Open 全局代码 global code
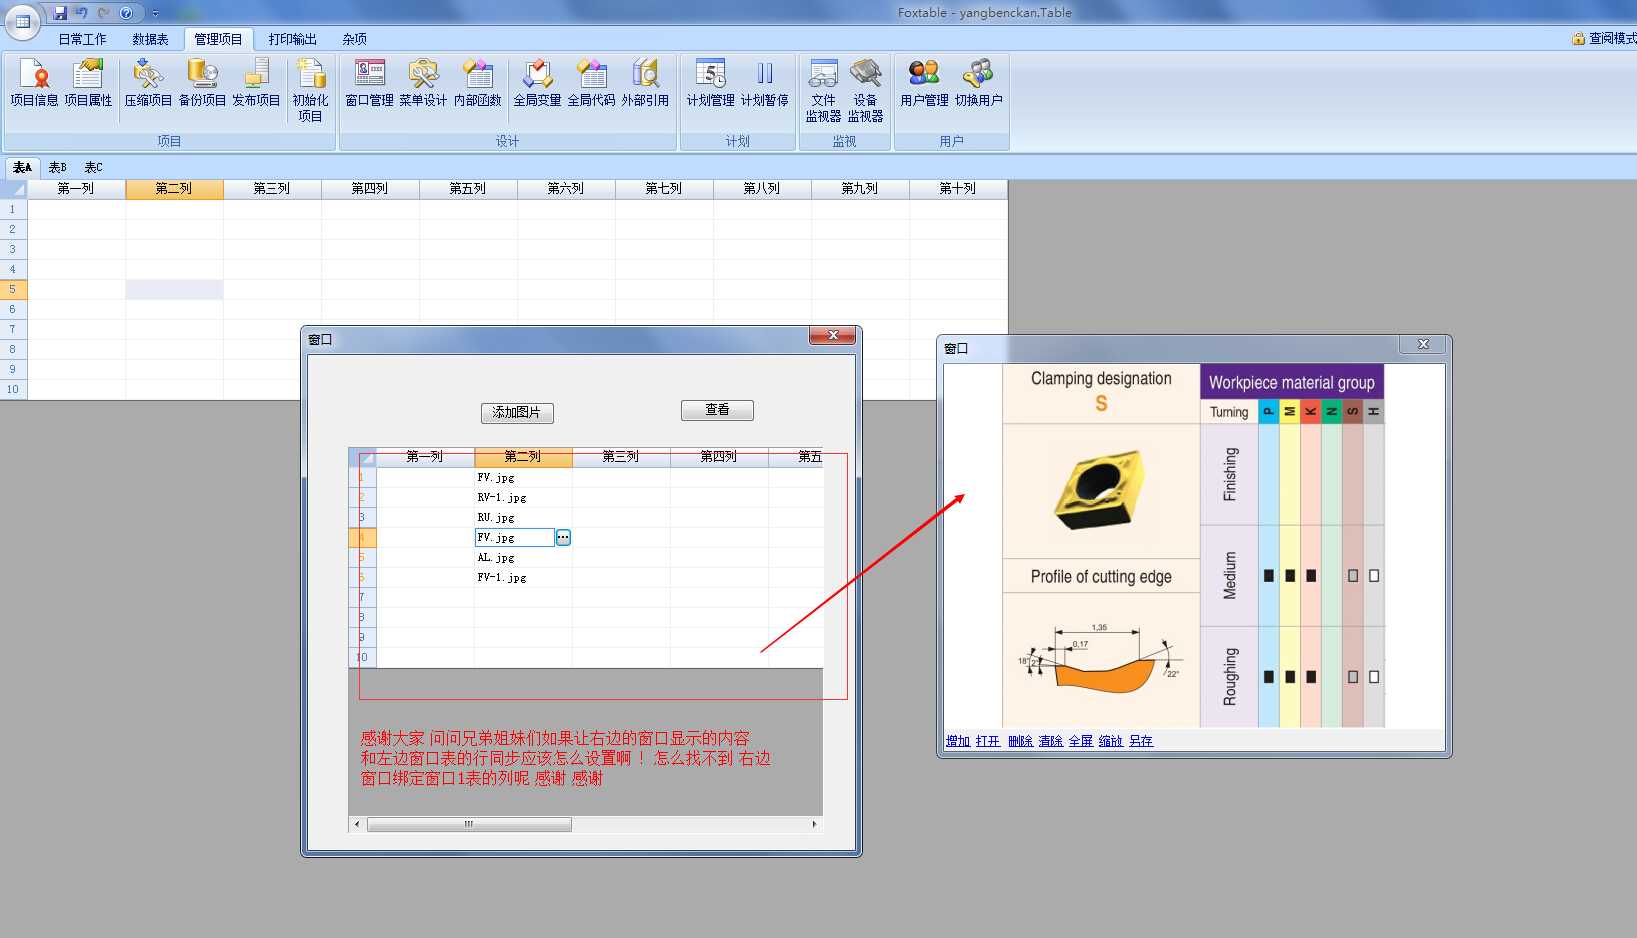 tap(591, 82)
